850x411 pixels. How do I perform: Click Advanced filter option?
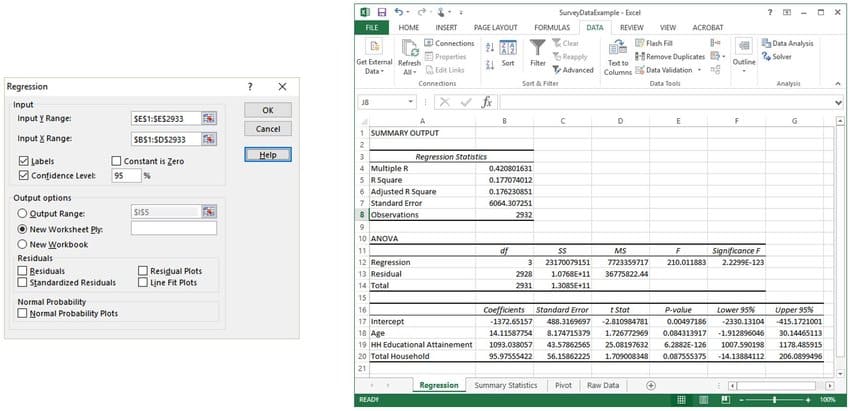tap(573, 70)
